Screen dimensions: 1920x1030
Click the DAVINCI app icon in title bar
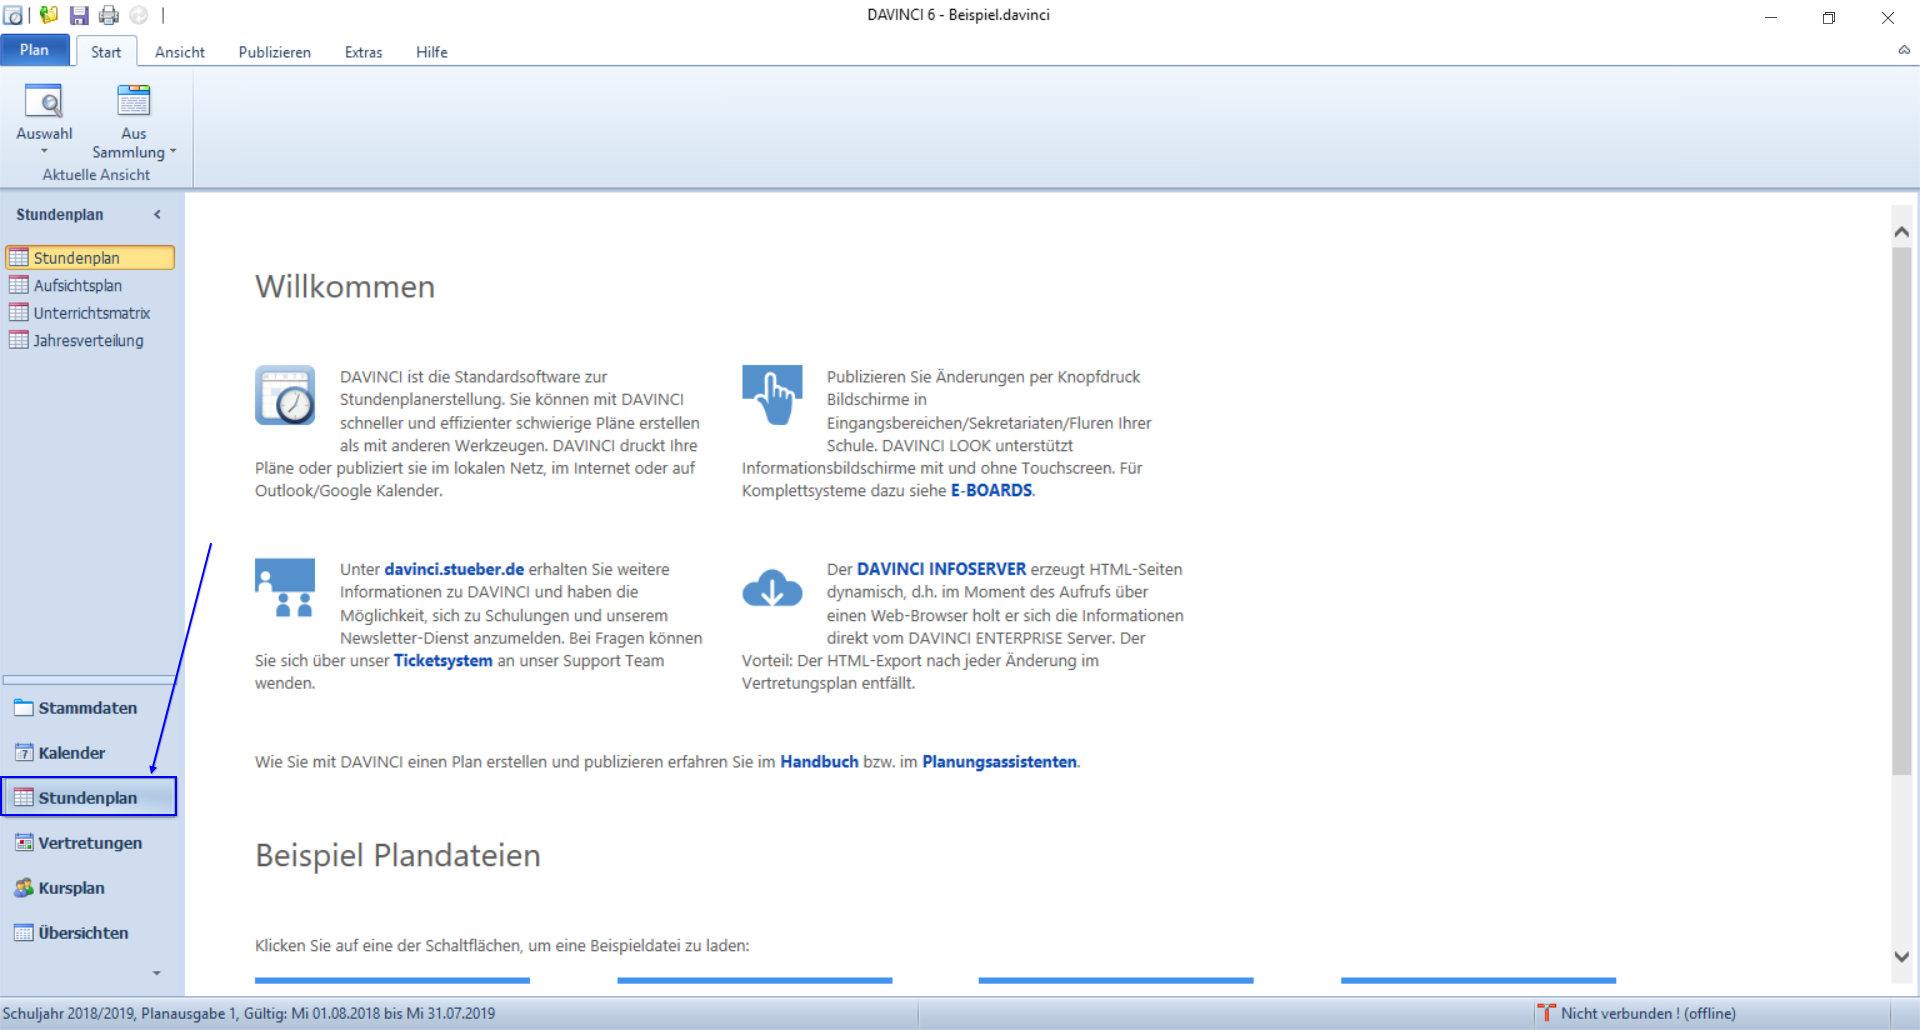(13, 15)
